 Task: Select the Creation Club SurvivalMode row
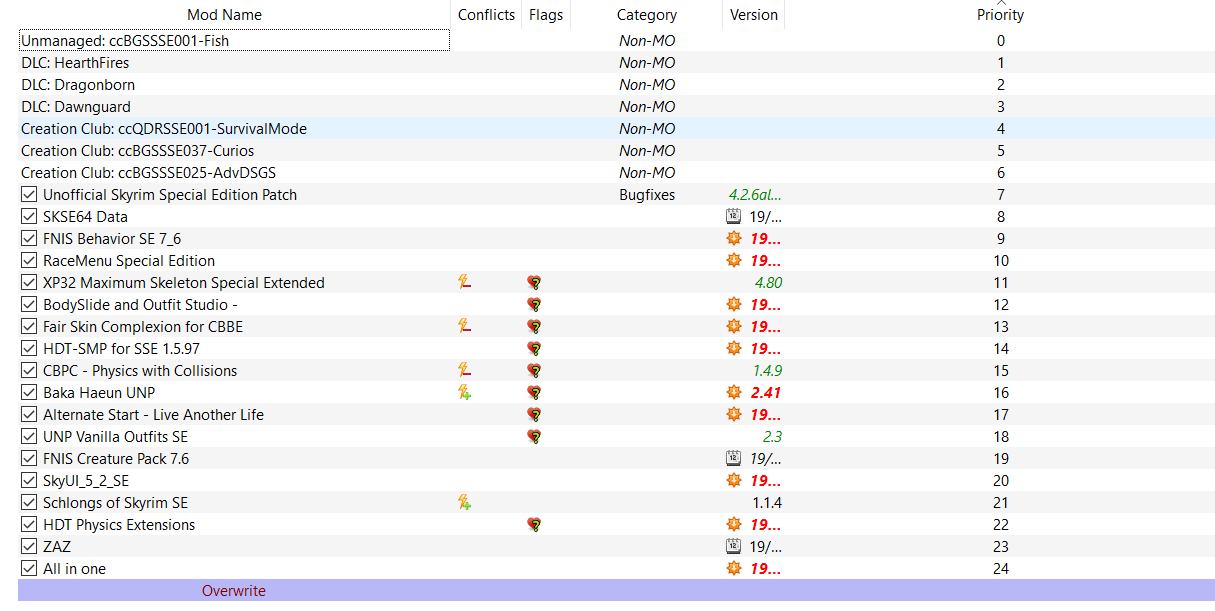(164, 129)
